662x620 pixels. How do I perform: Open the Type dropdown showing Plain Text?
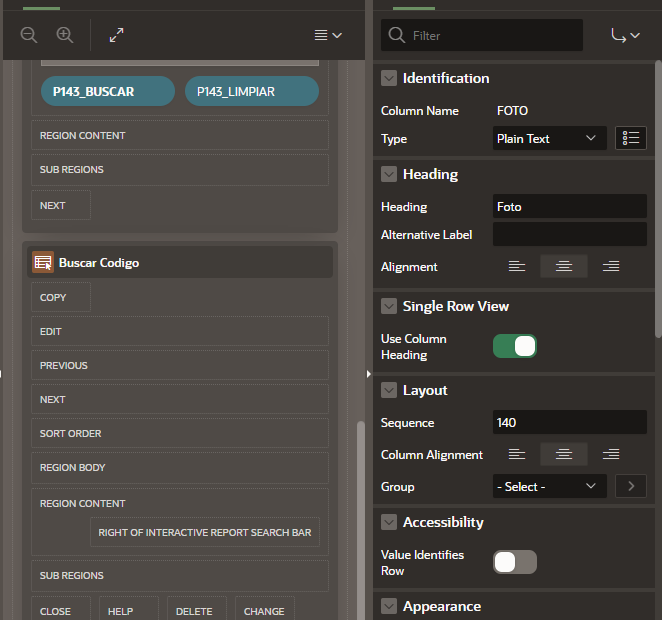(550, 138)
